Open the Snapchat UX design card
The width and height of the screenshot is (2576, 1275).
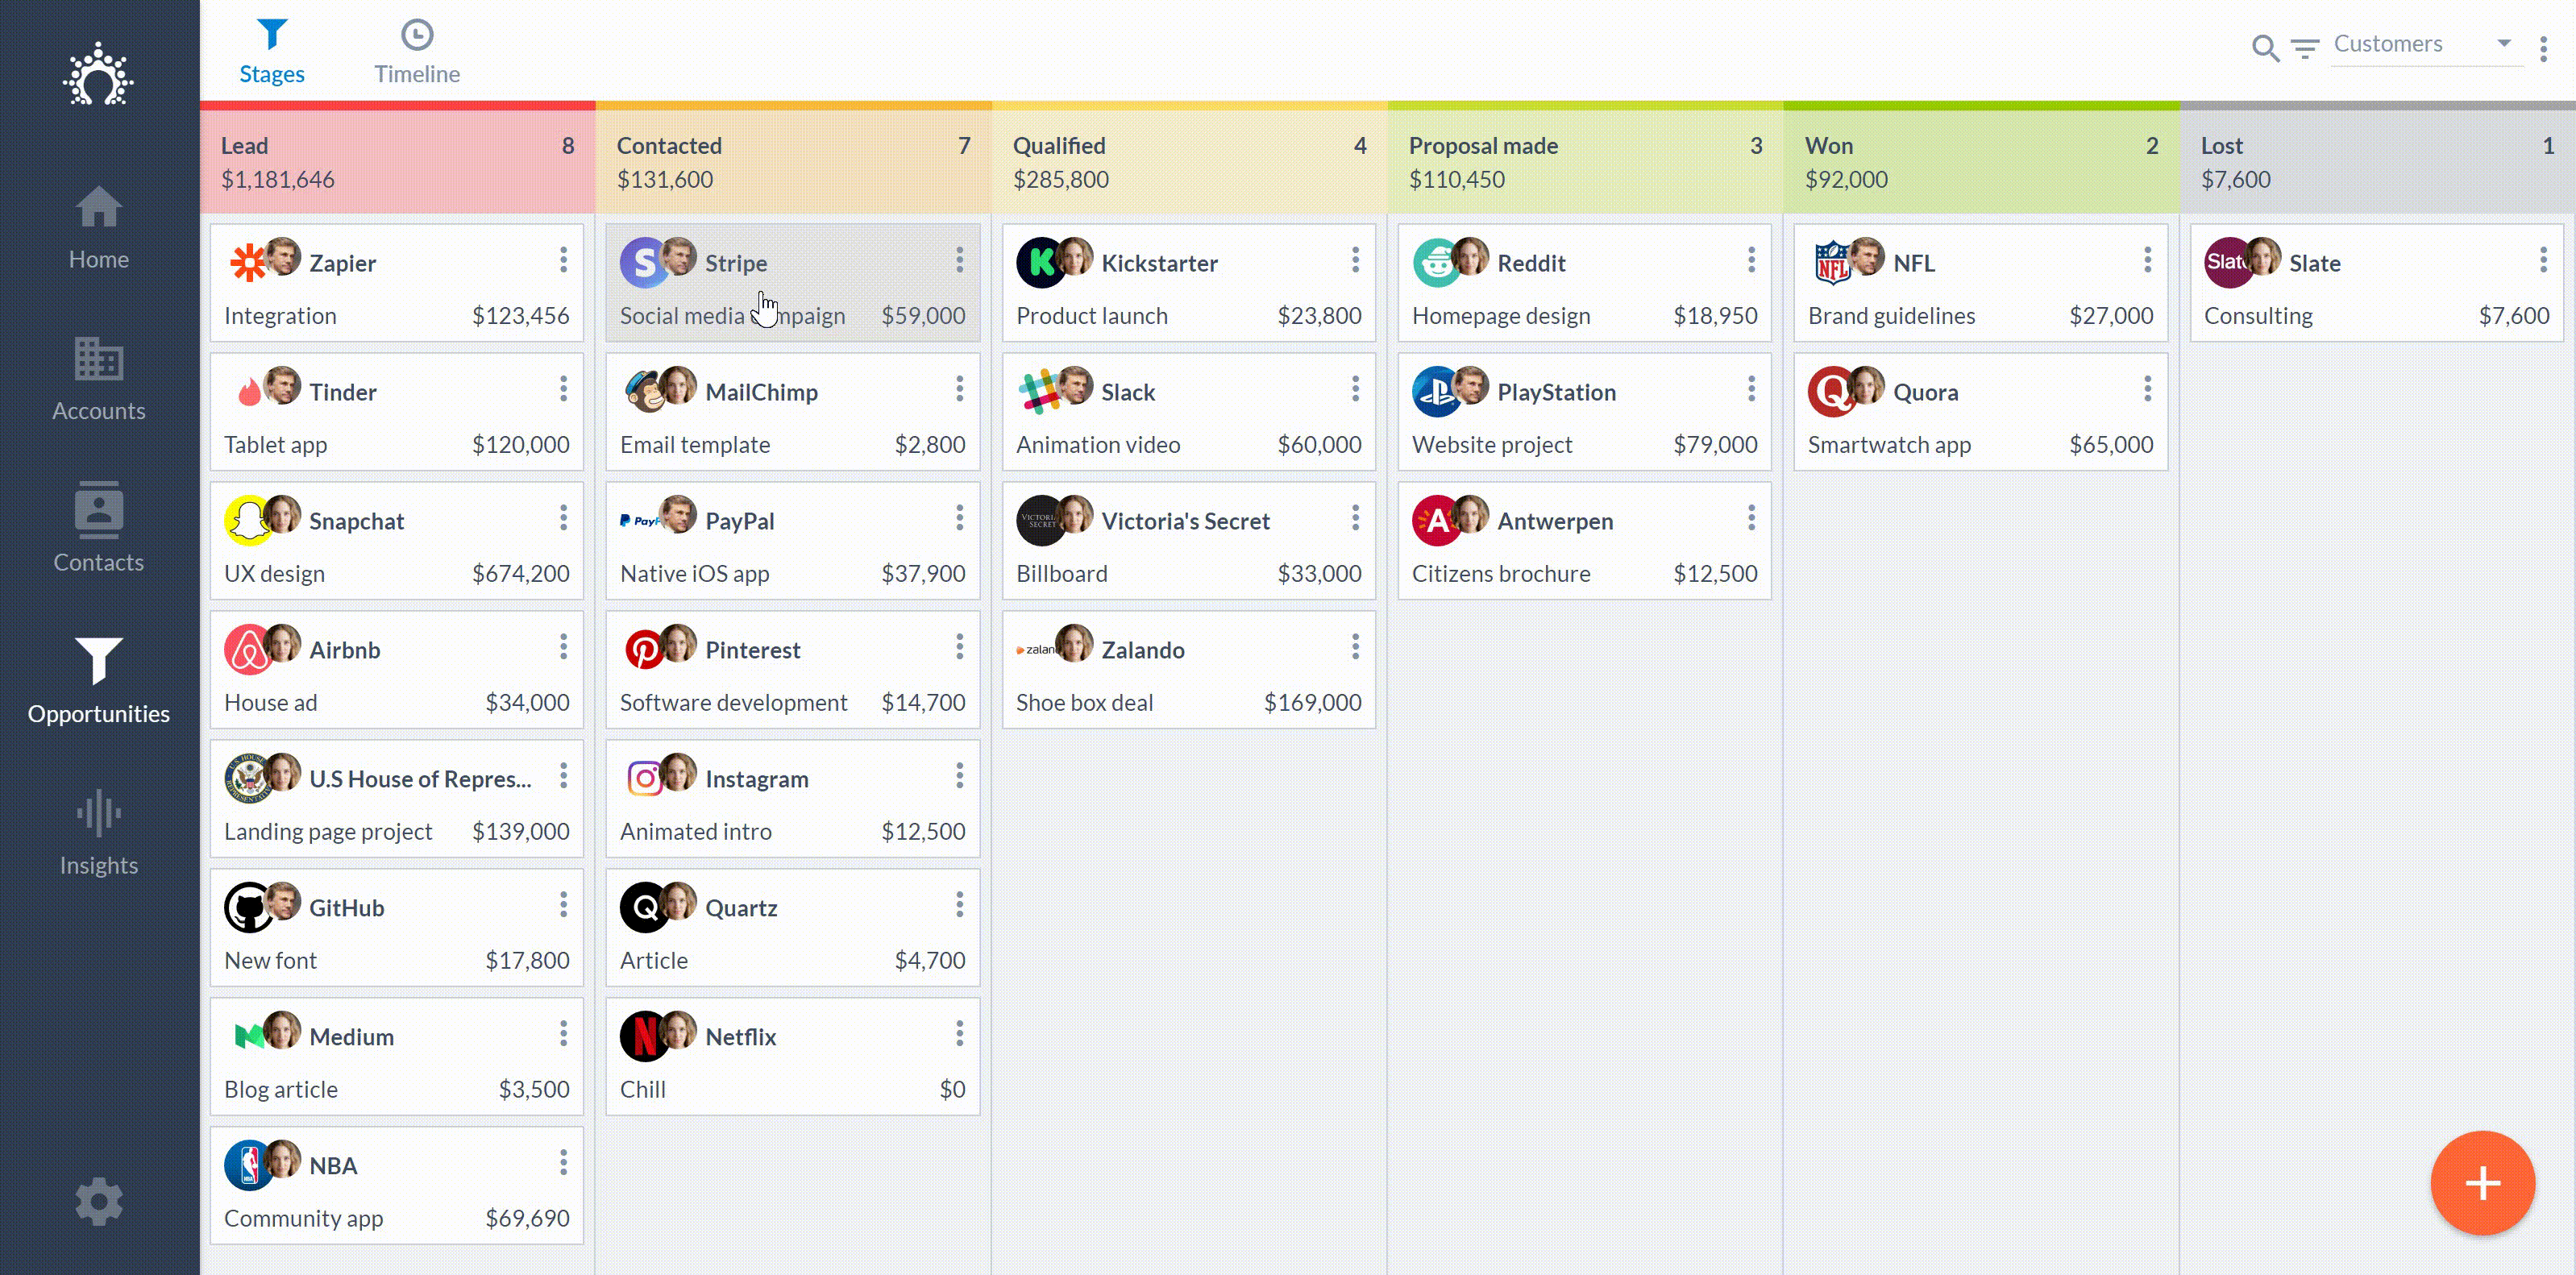click(396, 541)
